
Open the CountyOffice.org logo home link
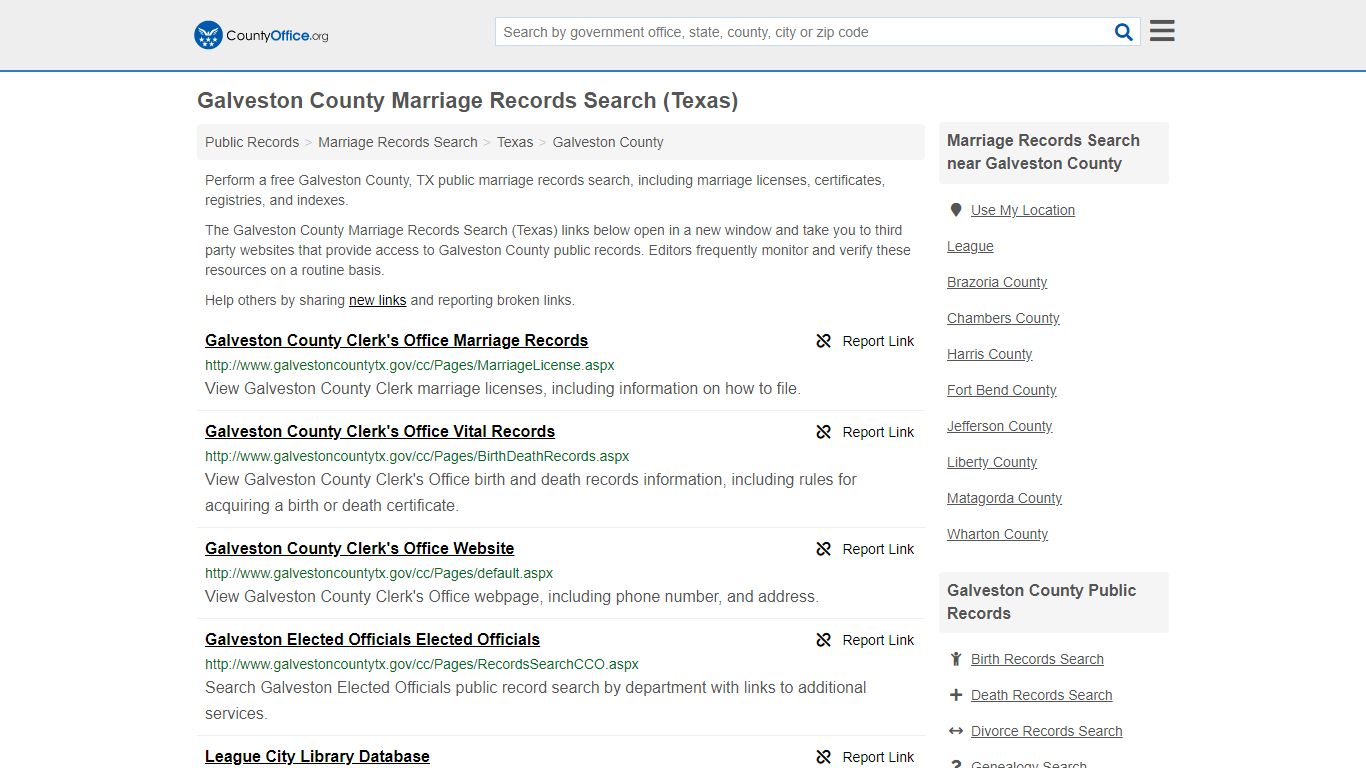pyautogui.click(x=261, y=35)
